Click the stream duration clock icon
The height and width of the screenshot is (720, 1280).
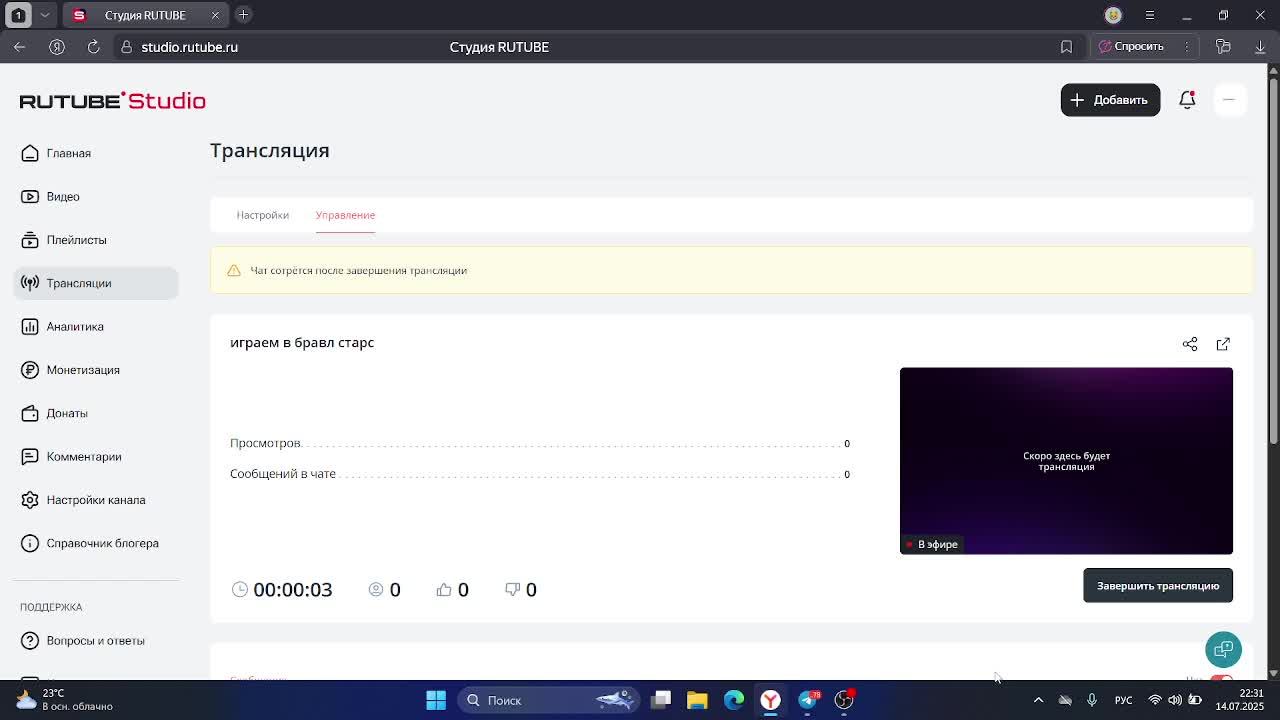click(240, 590)
